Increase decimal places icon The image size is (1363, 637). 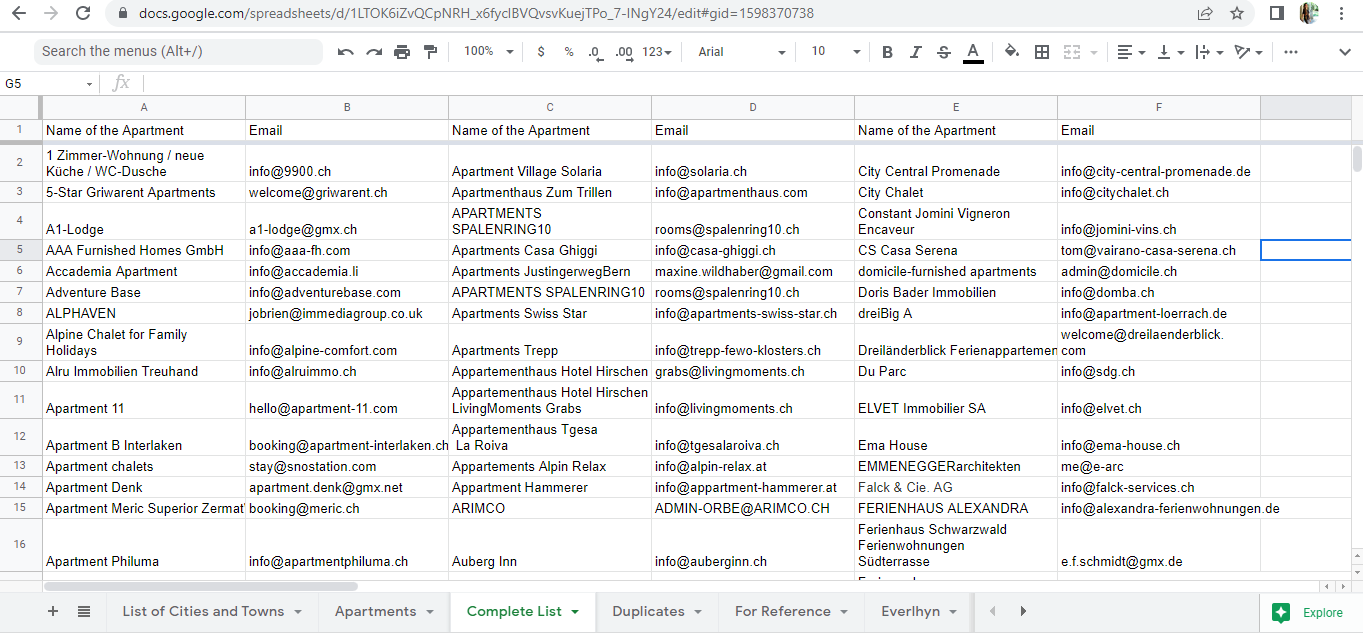[624, 52]
